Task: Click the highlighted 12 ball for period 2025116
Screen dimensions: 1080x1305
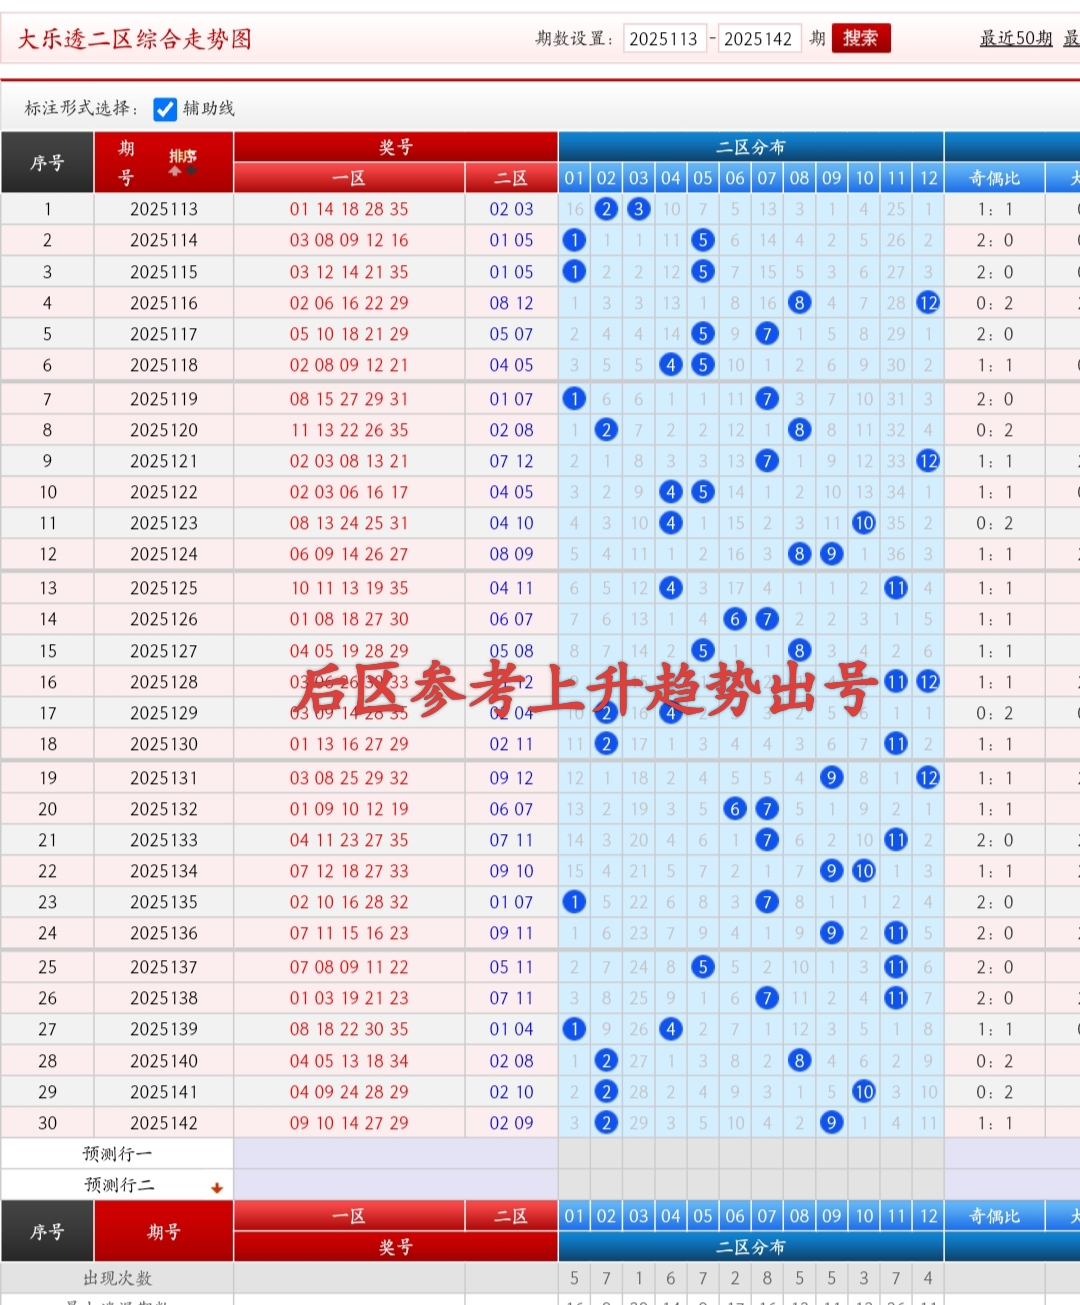Action: coord(928,302)
